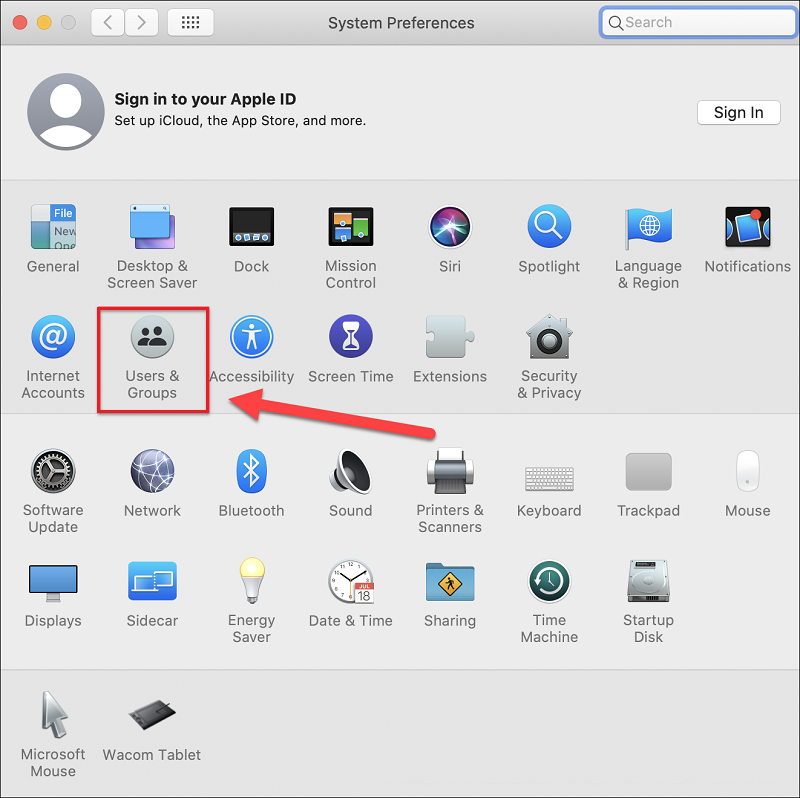The width and height of the screenshot is (800, 798).
Task: Open the Dock preferences
Action: point(251,227)
